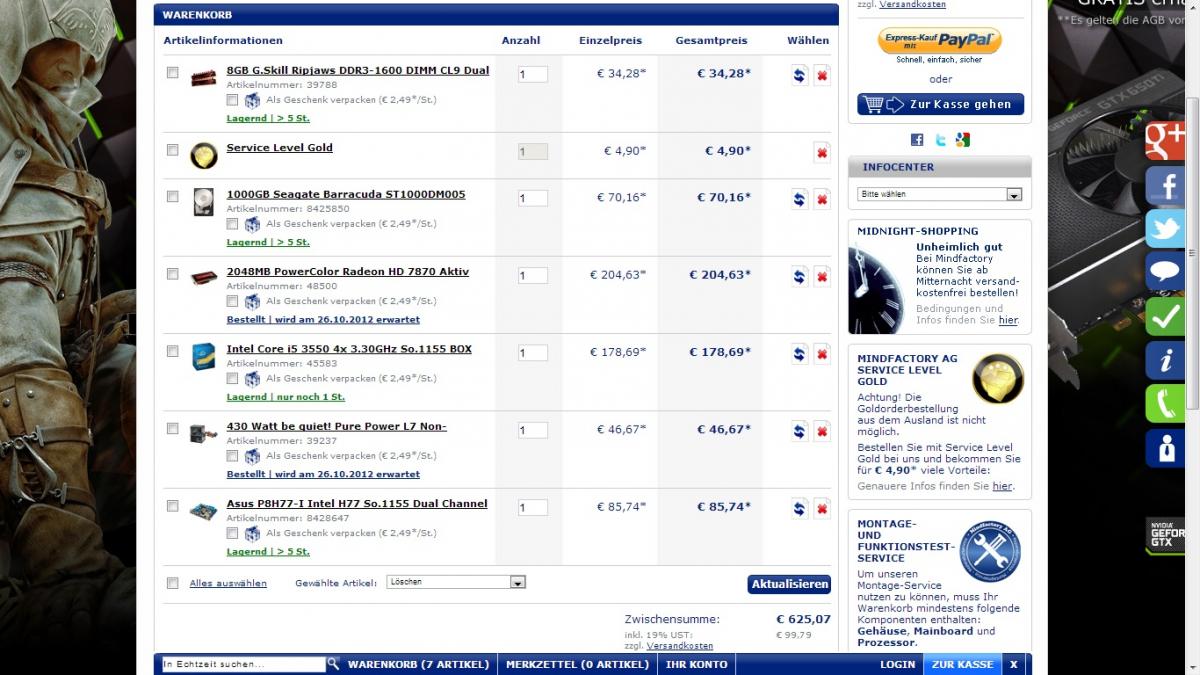Click refresh icon for be quiet! power supply
The image size is (1200, 675).
click(x=799, y=431)
